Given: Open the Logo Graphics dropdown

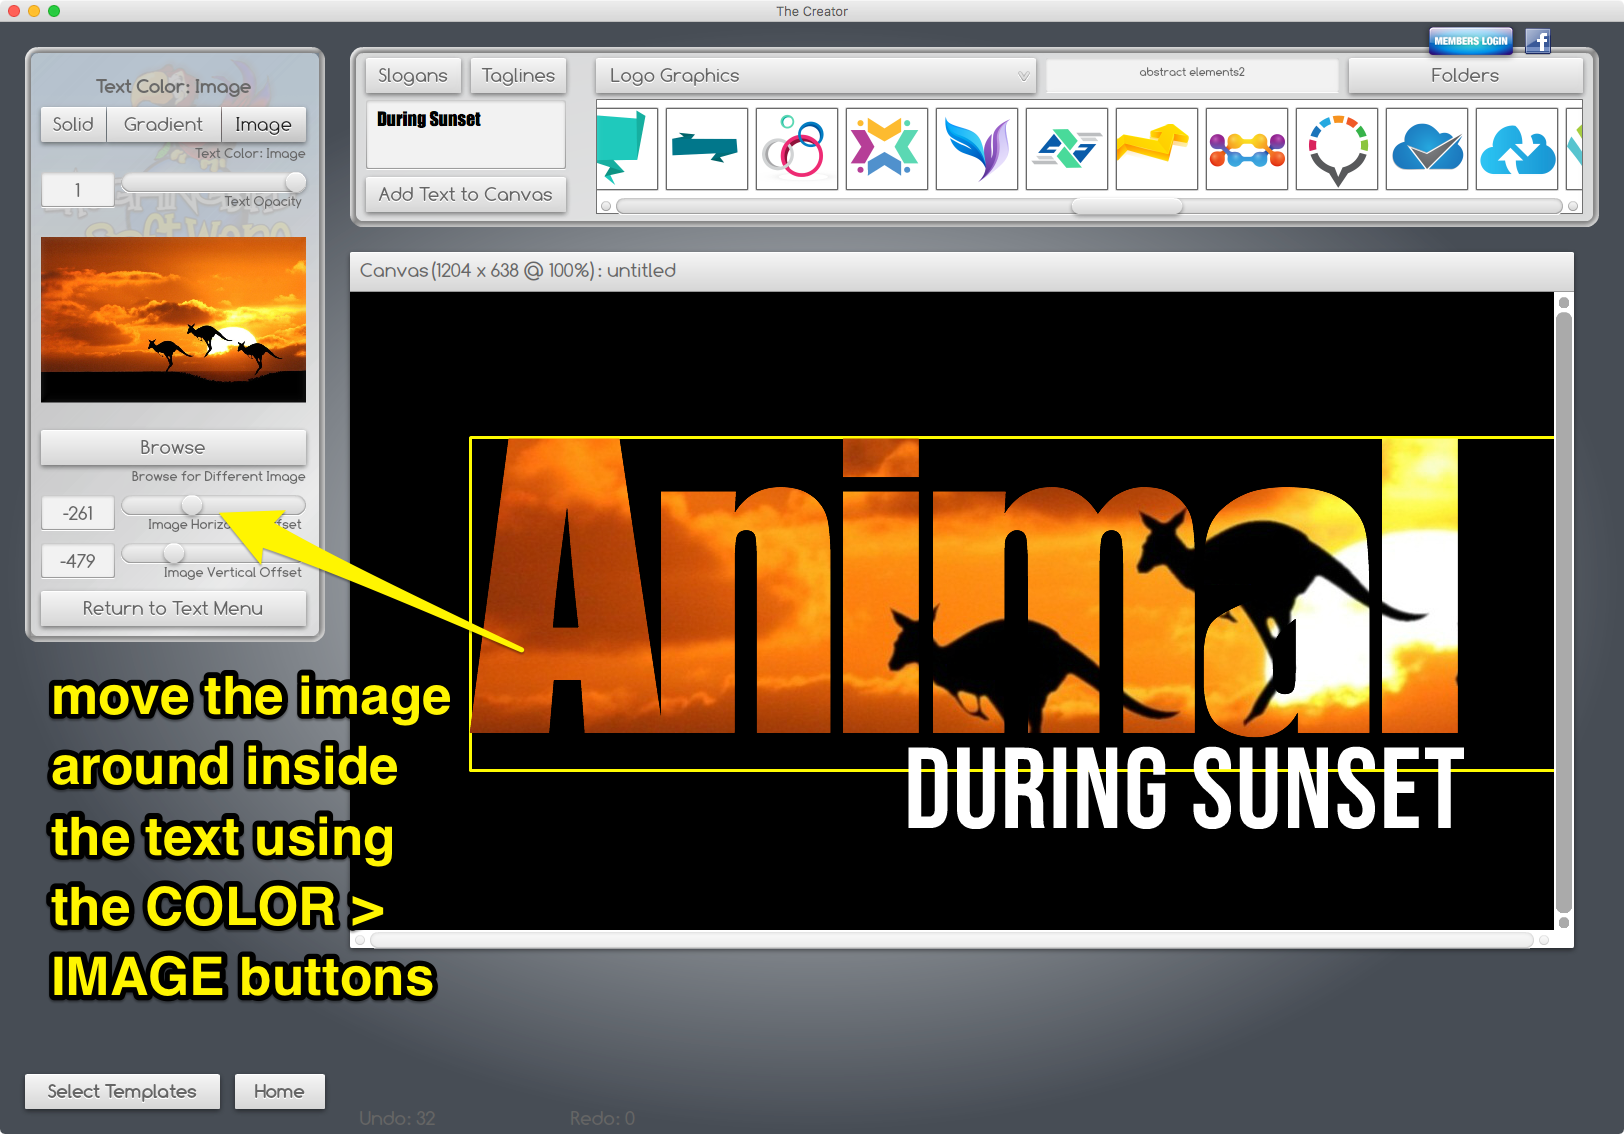Looking at the screenshot, I should click(816, 76).
